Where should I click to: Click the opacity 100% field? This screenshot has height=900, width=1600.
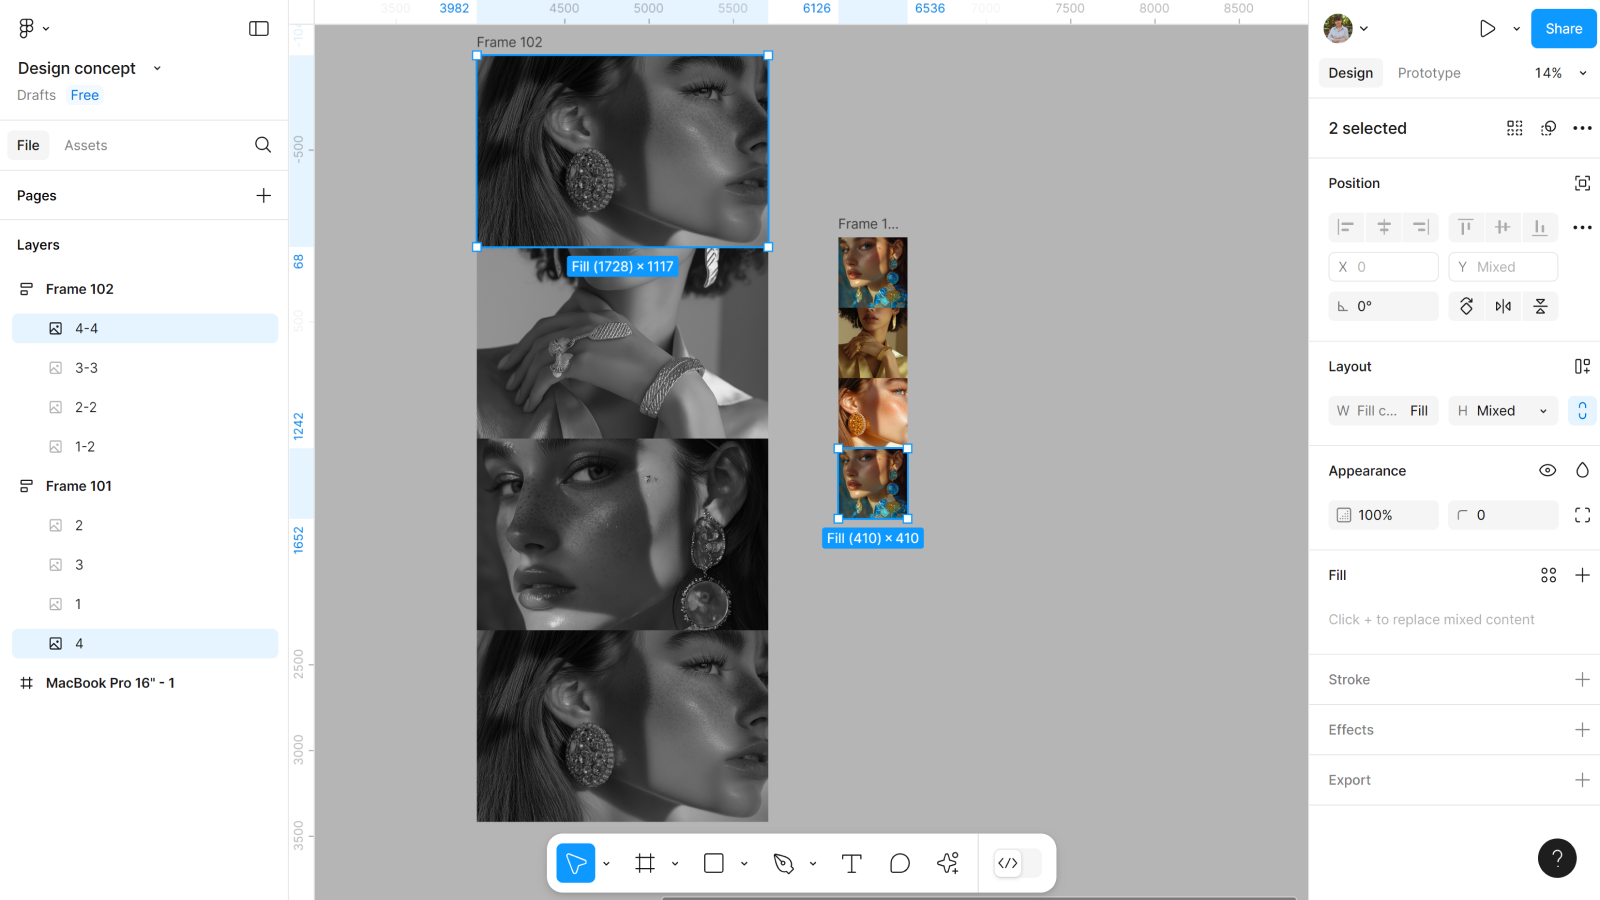pos(1383,515)
